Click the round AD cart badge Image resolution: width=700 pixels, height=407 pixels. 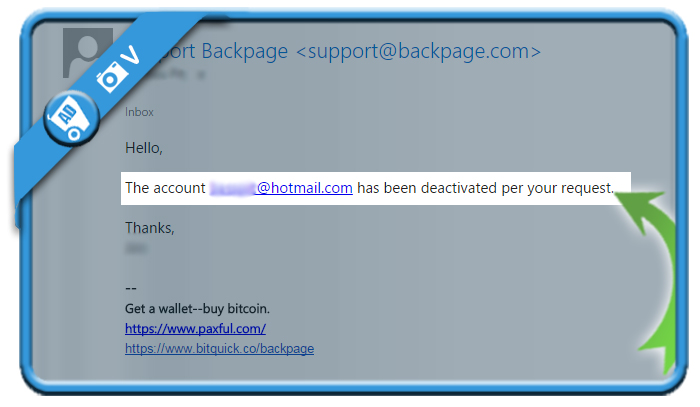click(x=71, y=118)
